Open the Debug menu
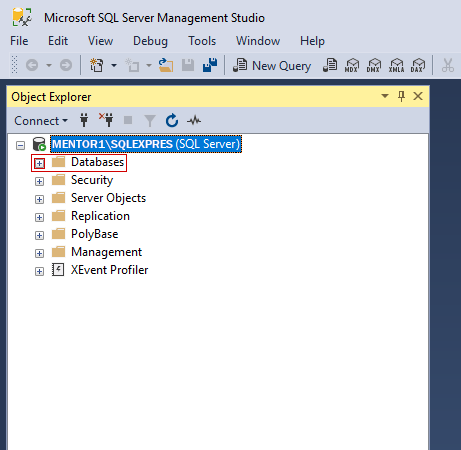 (150, 41)
